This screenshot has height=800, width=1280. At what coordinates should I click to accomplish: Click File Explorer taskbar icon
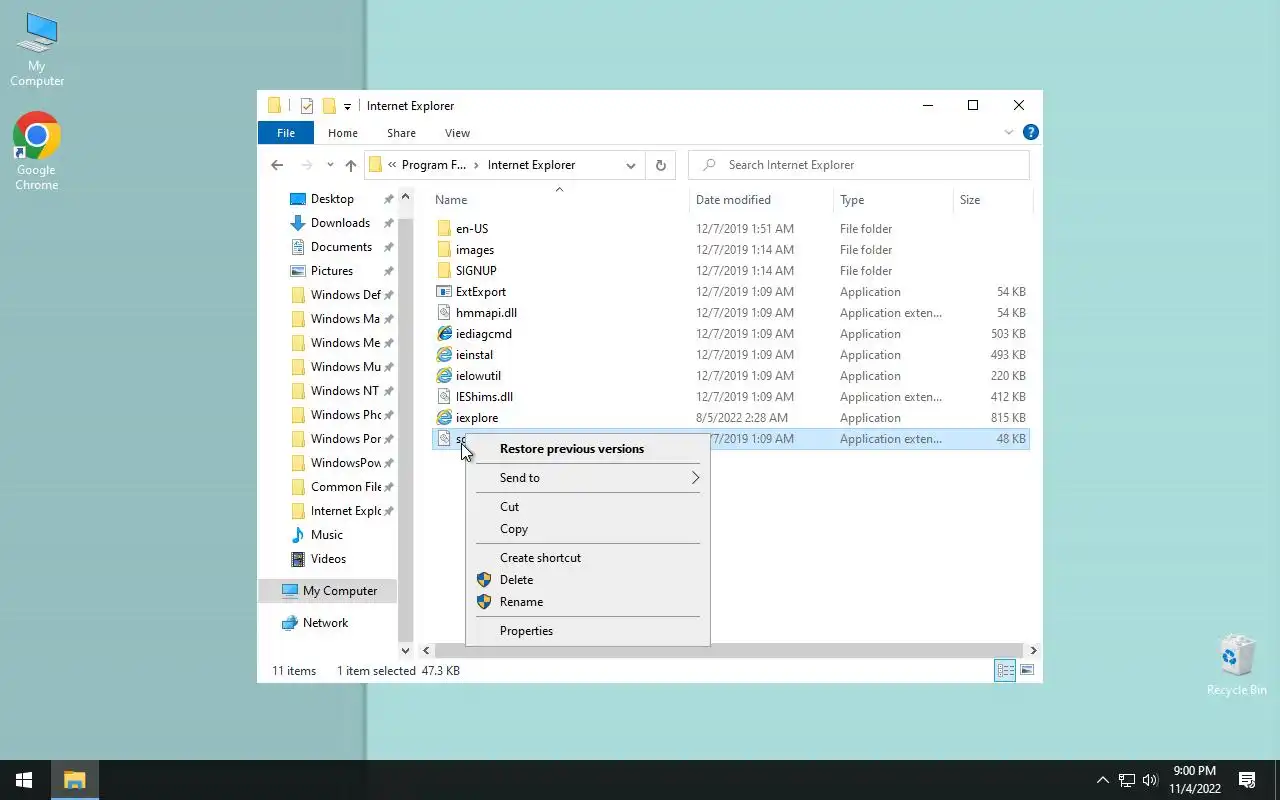tap(74, 780)
